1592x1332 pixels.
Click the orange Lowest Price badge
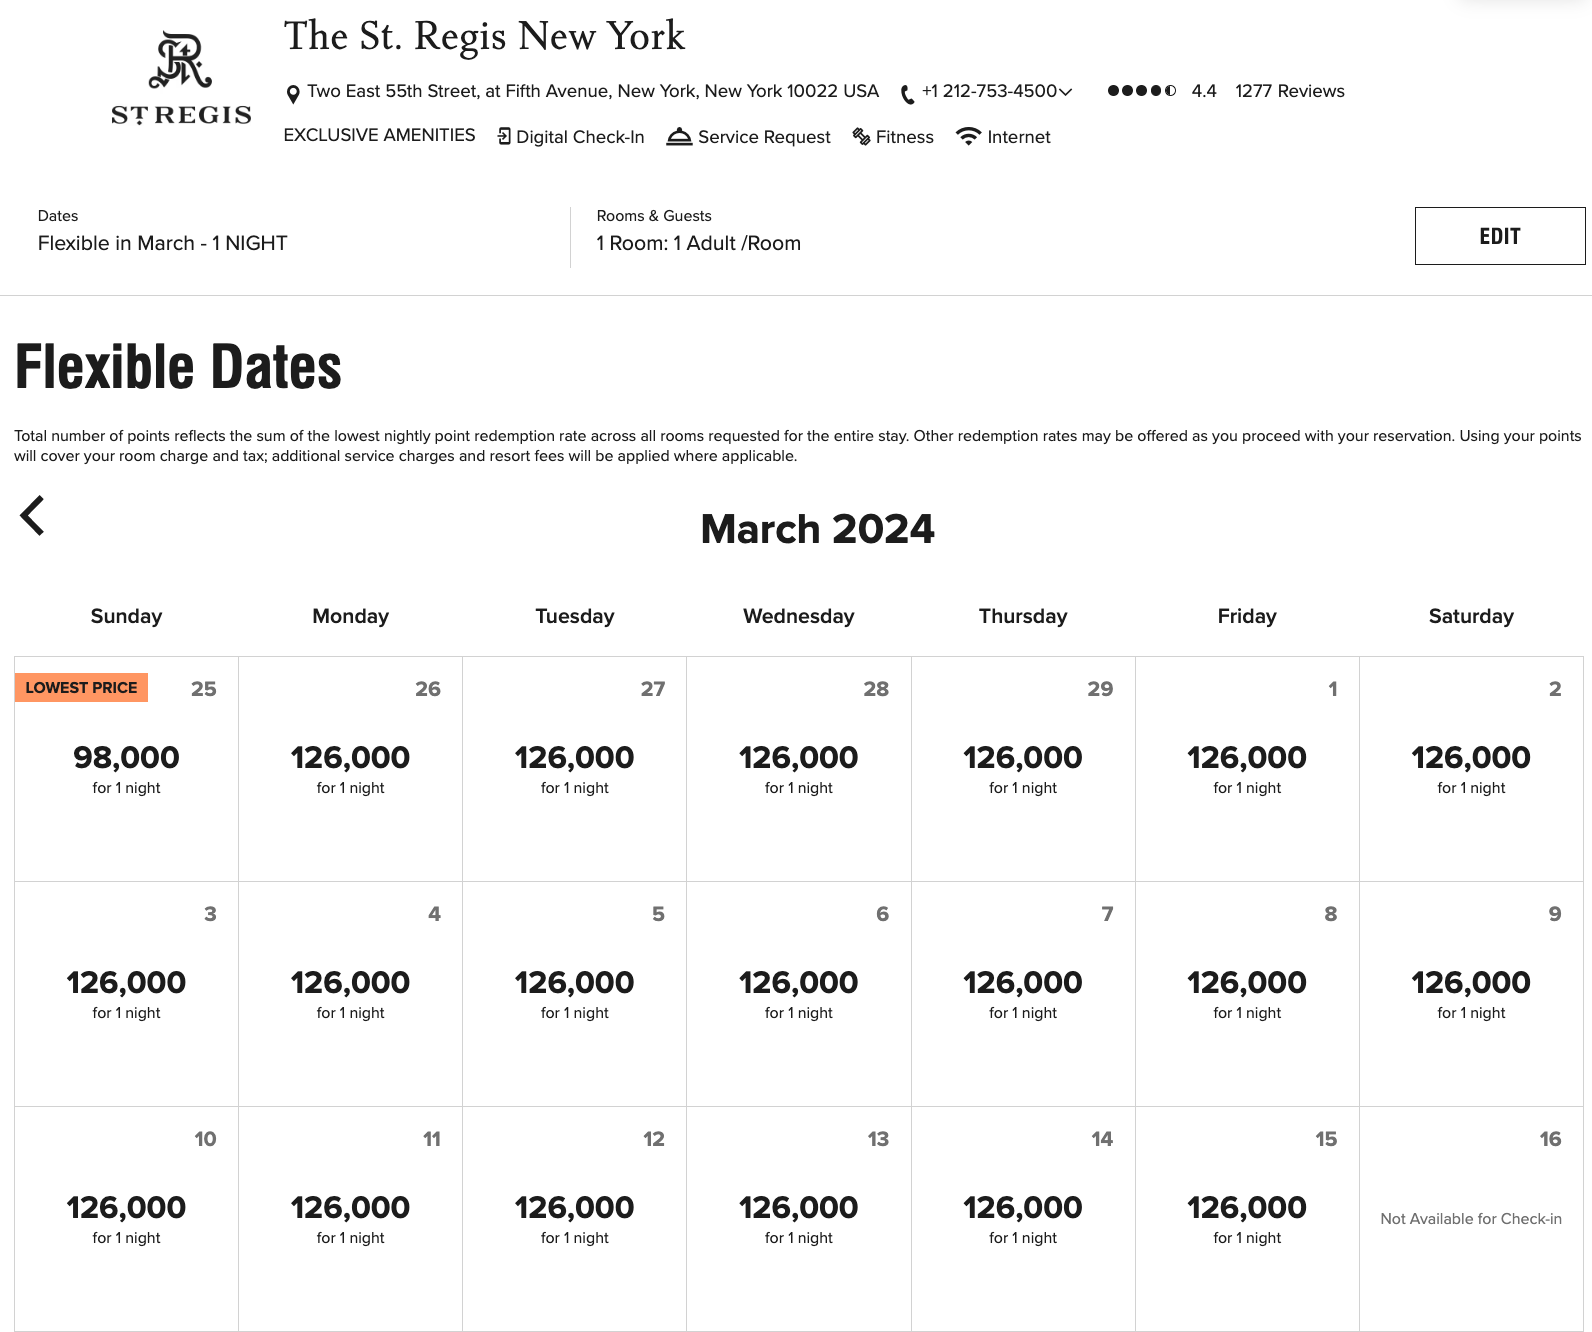[x=81, y=687]
